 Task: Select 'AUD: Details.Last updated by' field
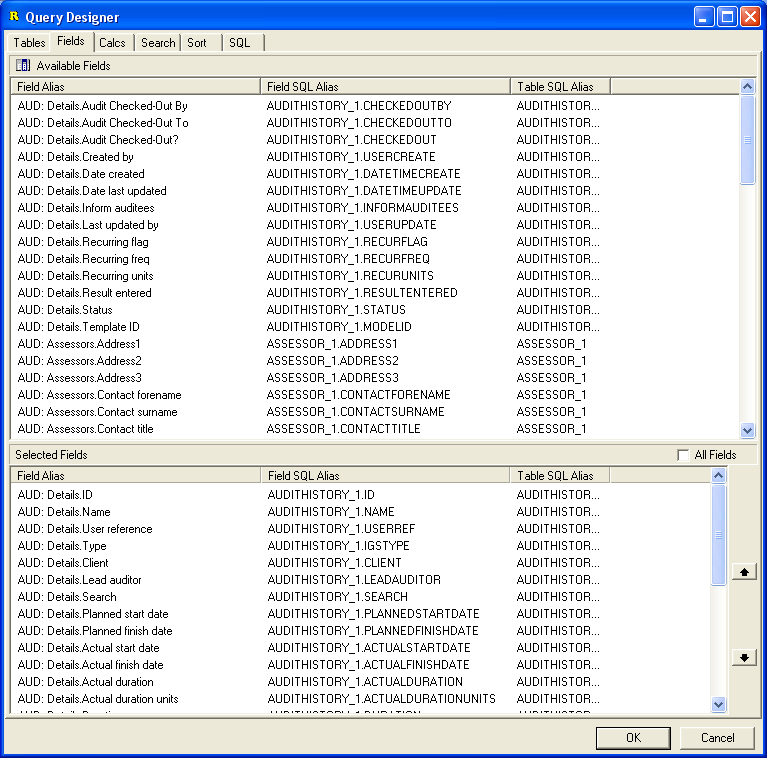click(375, 225)
